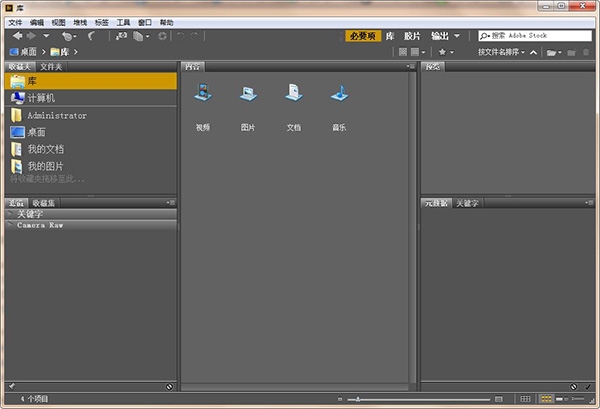Switch to the 文件夹 tab

52,66
